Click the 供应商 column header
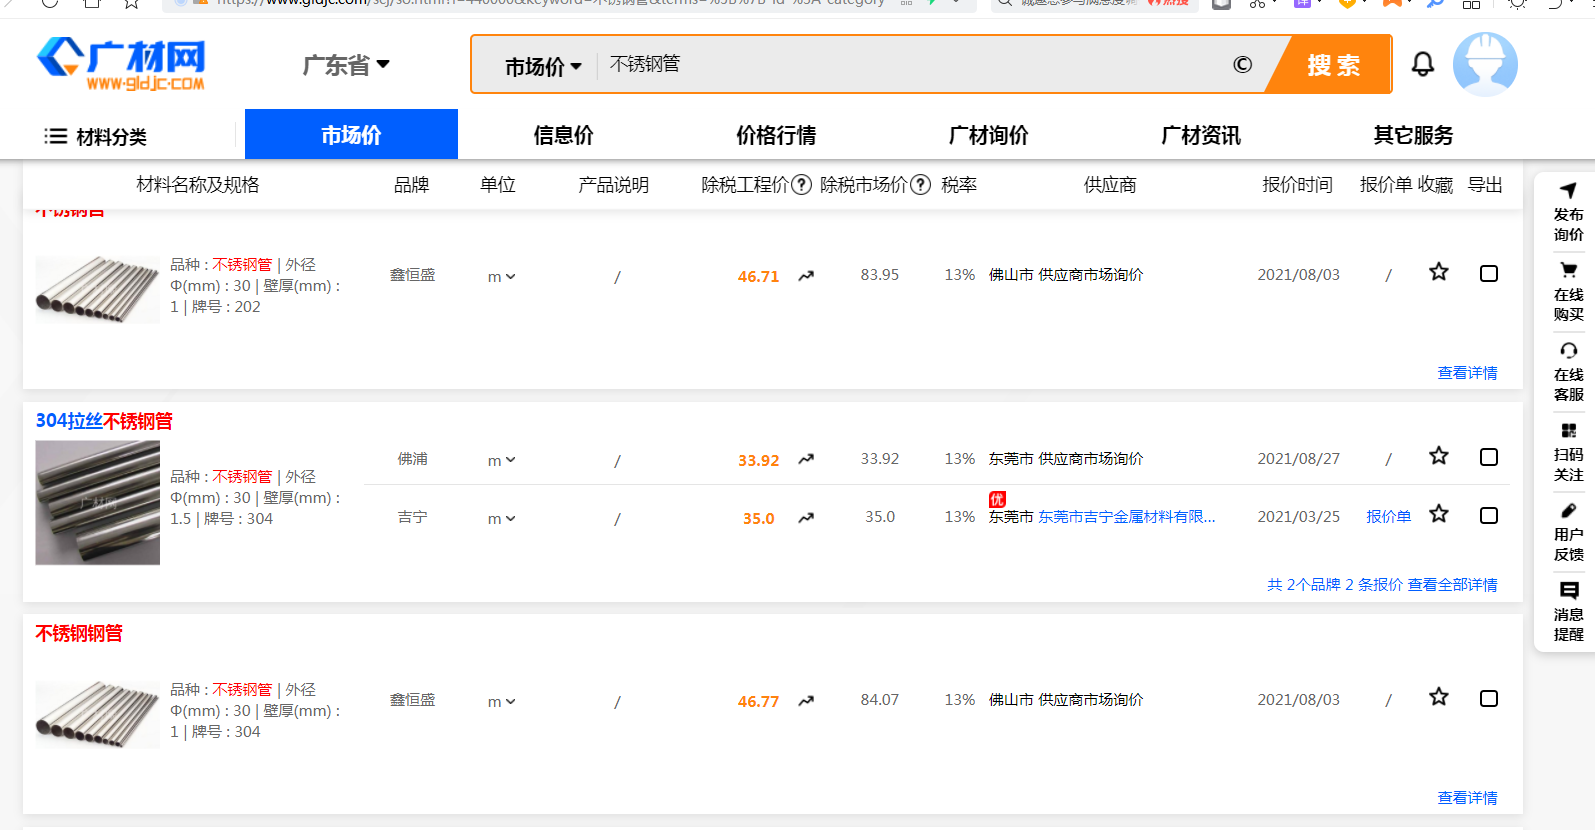The height and width of the screenshot is (830, 1595). tap(1110, 185)
